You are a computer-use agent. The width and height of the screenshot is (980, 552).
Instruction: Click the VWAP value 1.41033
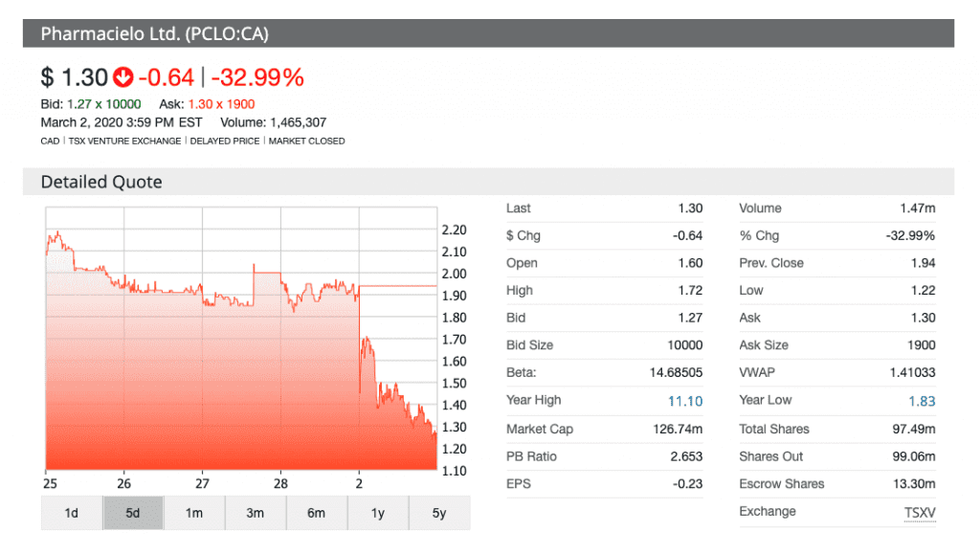click(x=909, y=372)
